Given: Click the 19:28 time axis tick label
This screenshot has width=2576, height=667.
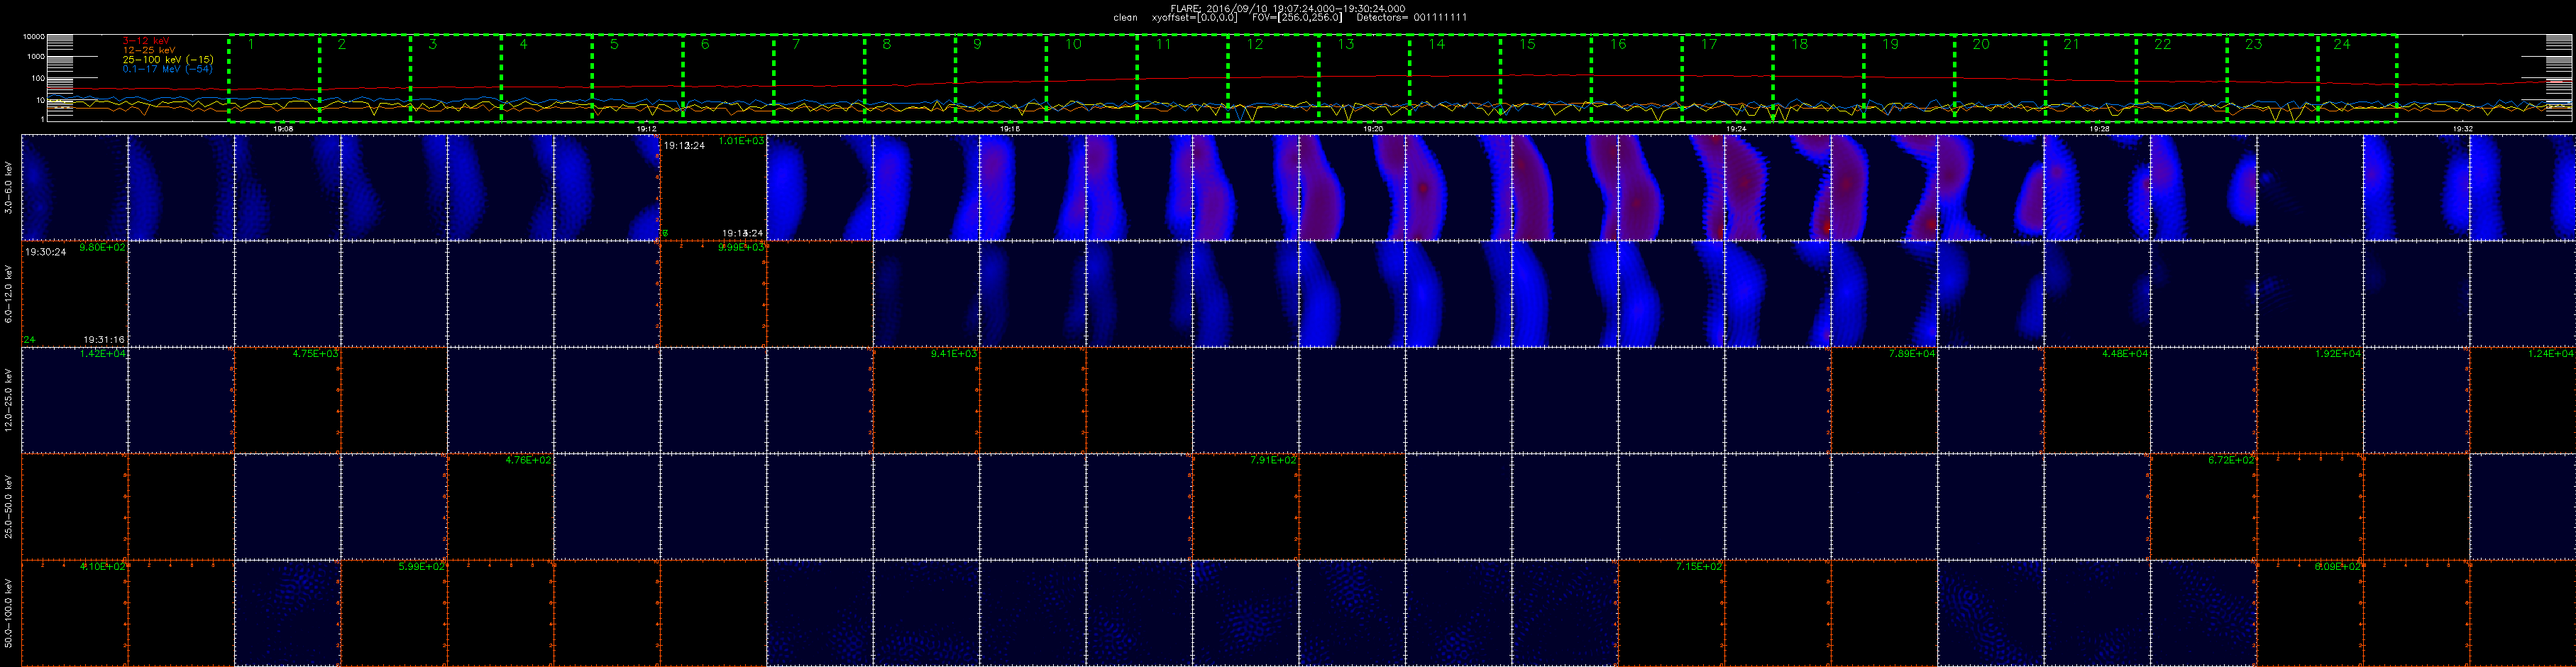Looking at the screenshot, I should [2100, 129].
